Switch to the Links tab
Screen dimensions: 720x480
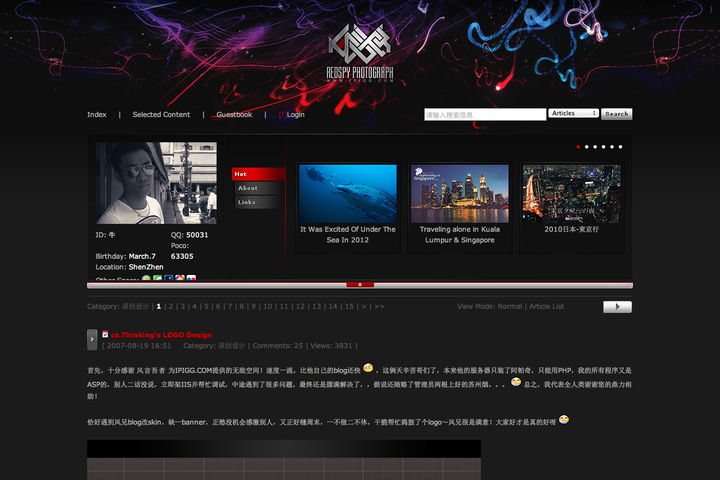[259, 202]
